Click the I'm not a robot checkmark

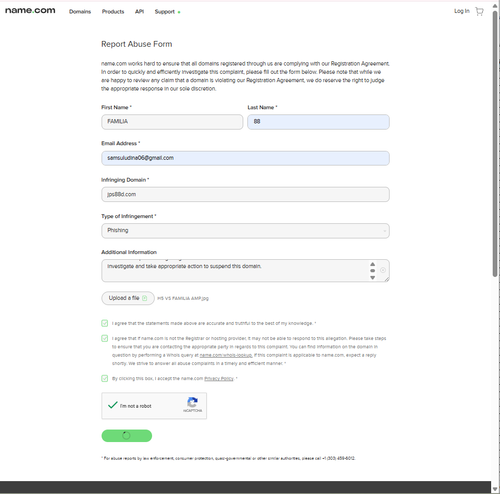[x=113, y=405]
